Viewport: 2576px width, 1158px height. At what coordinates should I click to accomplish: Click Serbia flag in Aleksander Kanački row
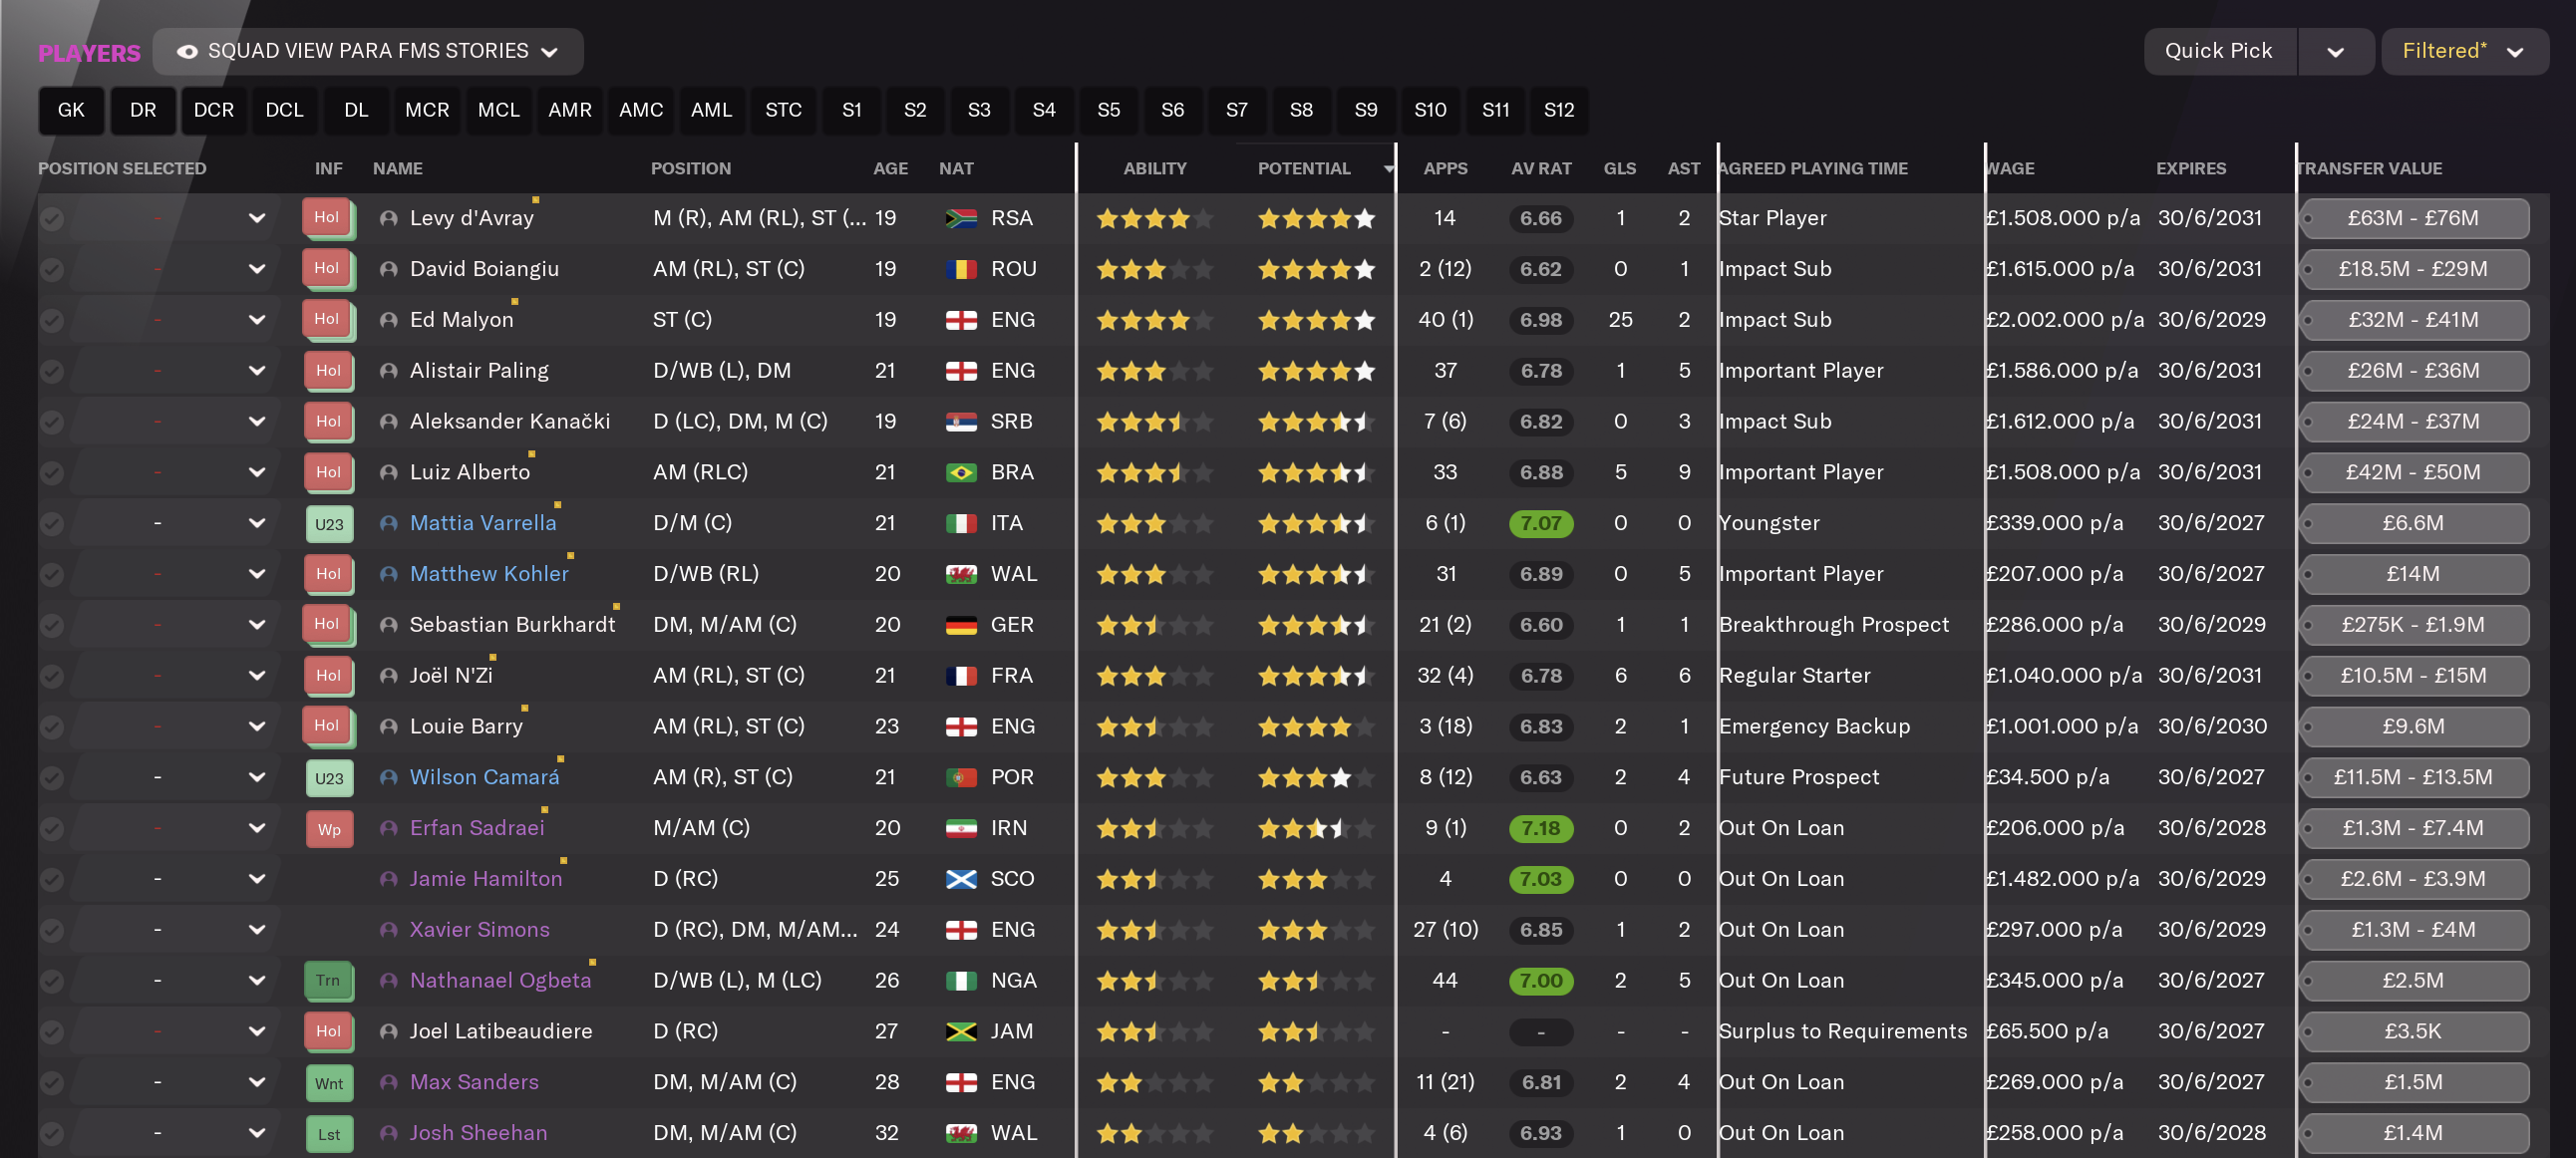[961, 421]
